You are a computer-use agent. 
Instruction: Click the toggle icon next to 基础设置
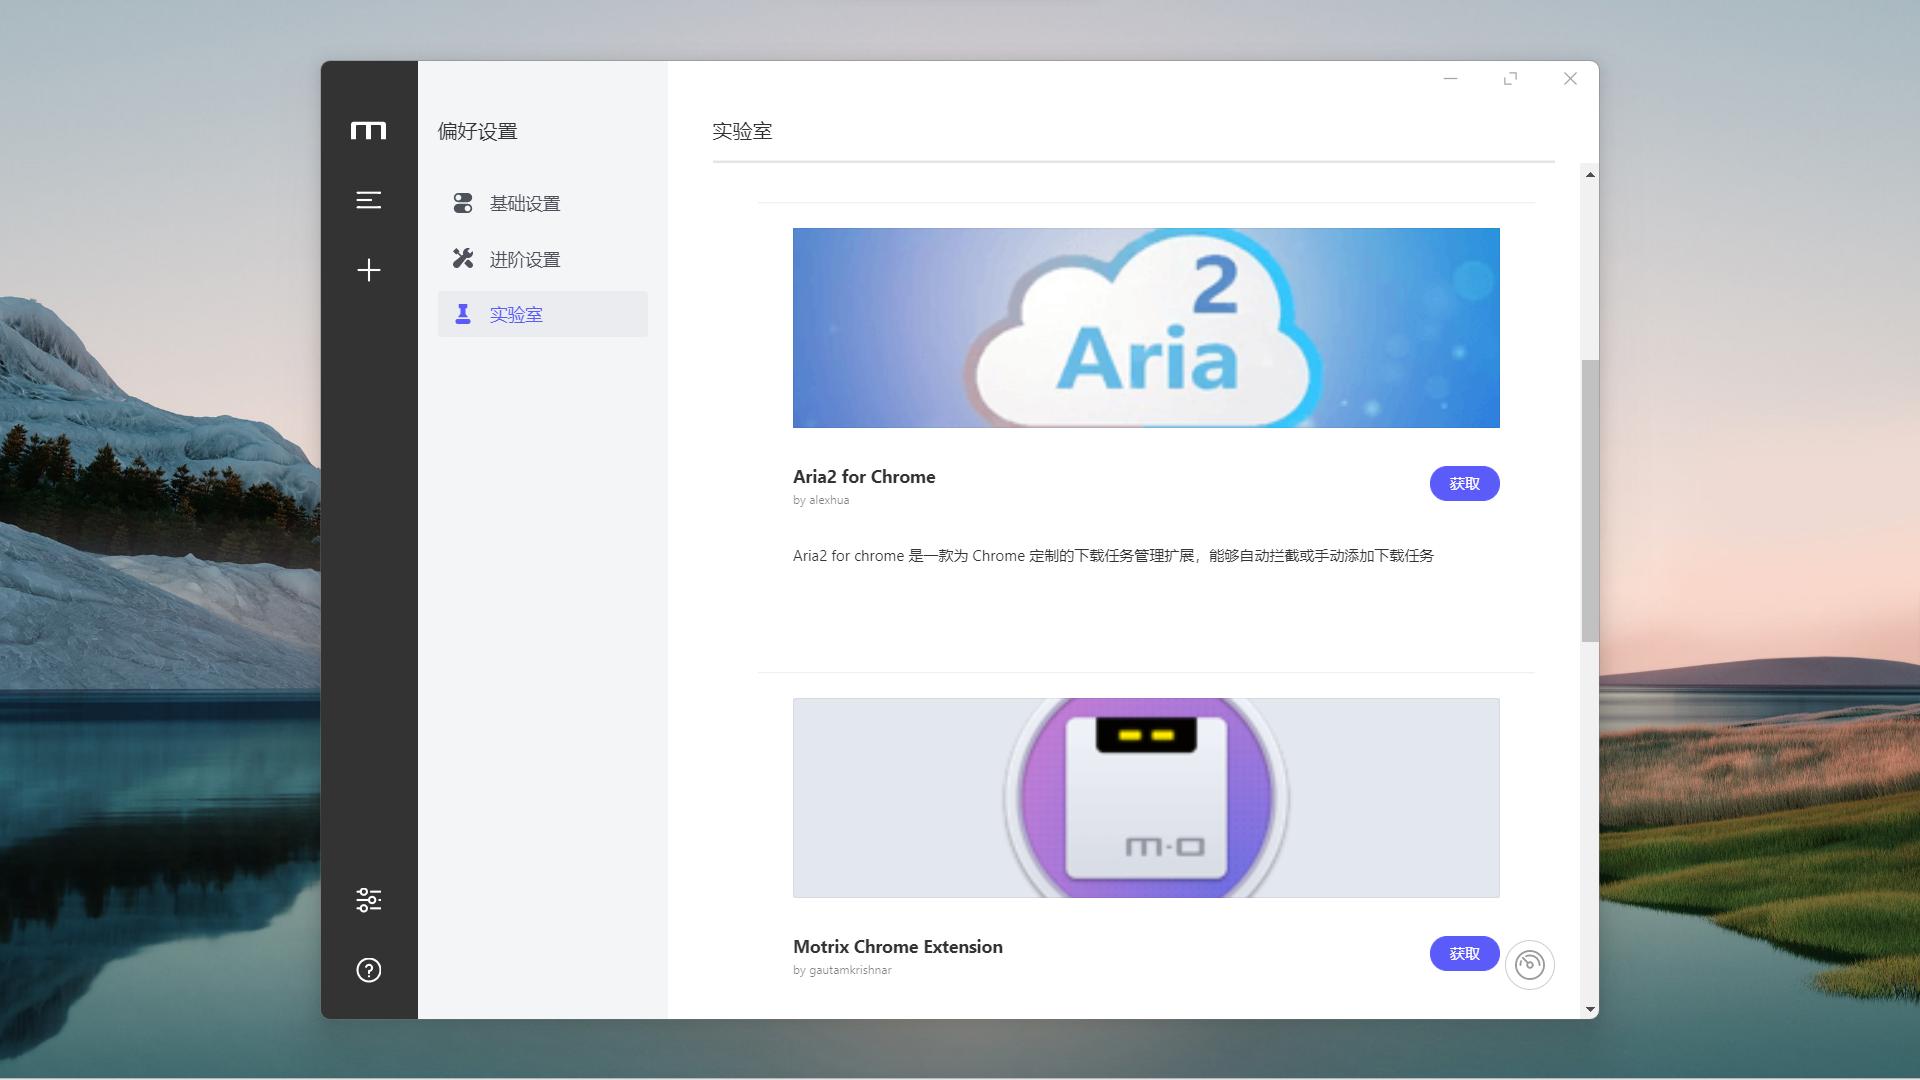(x=462, y=203)
